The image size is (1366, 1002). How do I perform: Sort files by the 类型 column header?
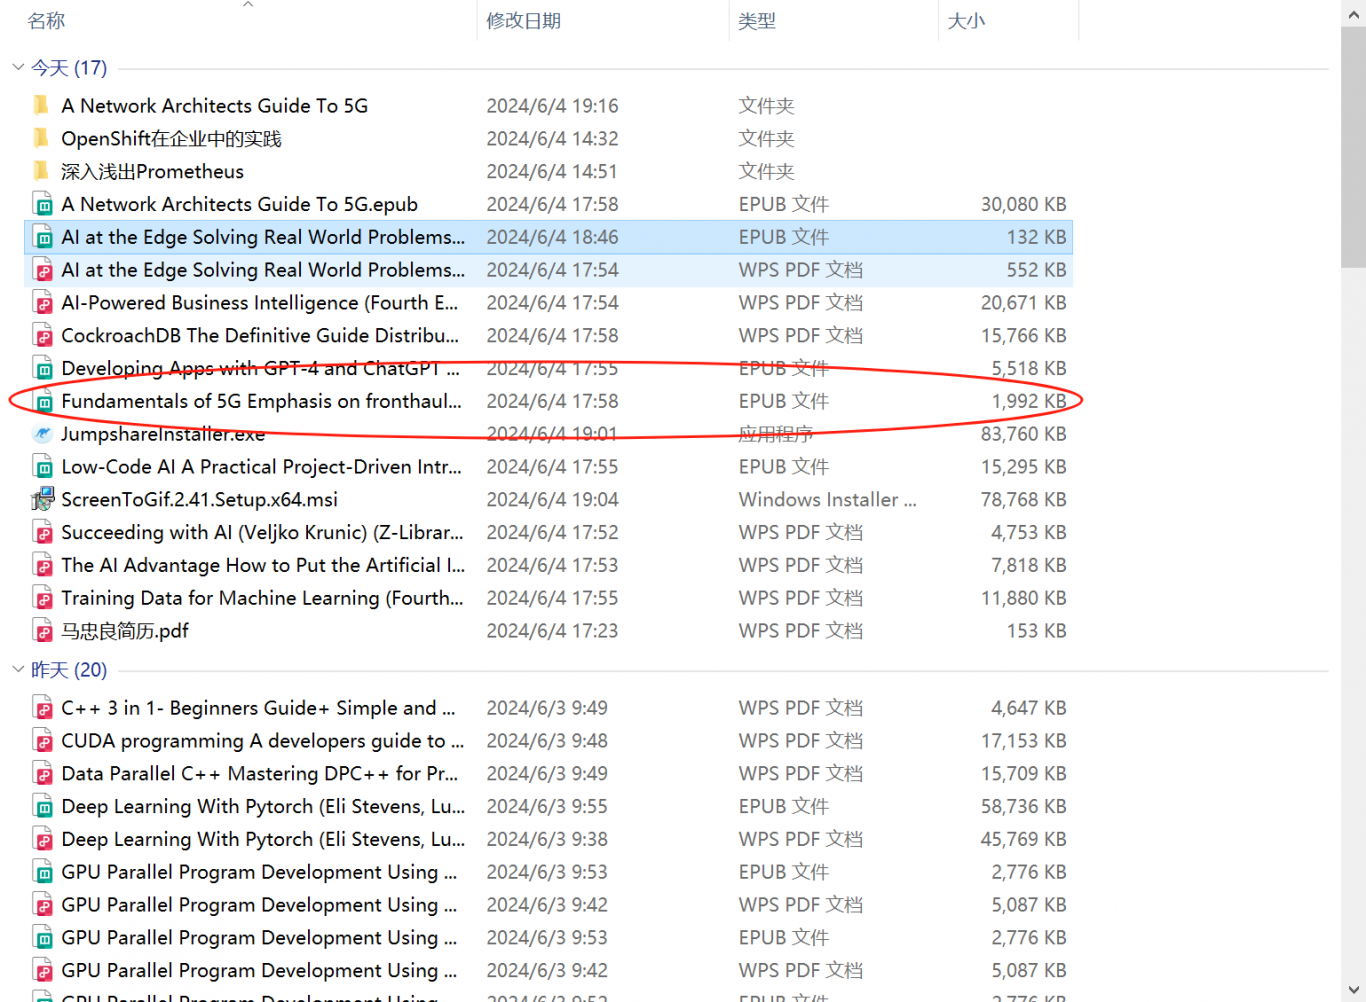(x=757, y=21)
